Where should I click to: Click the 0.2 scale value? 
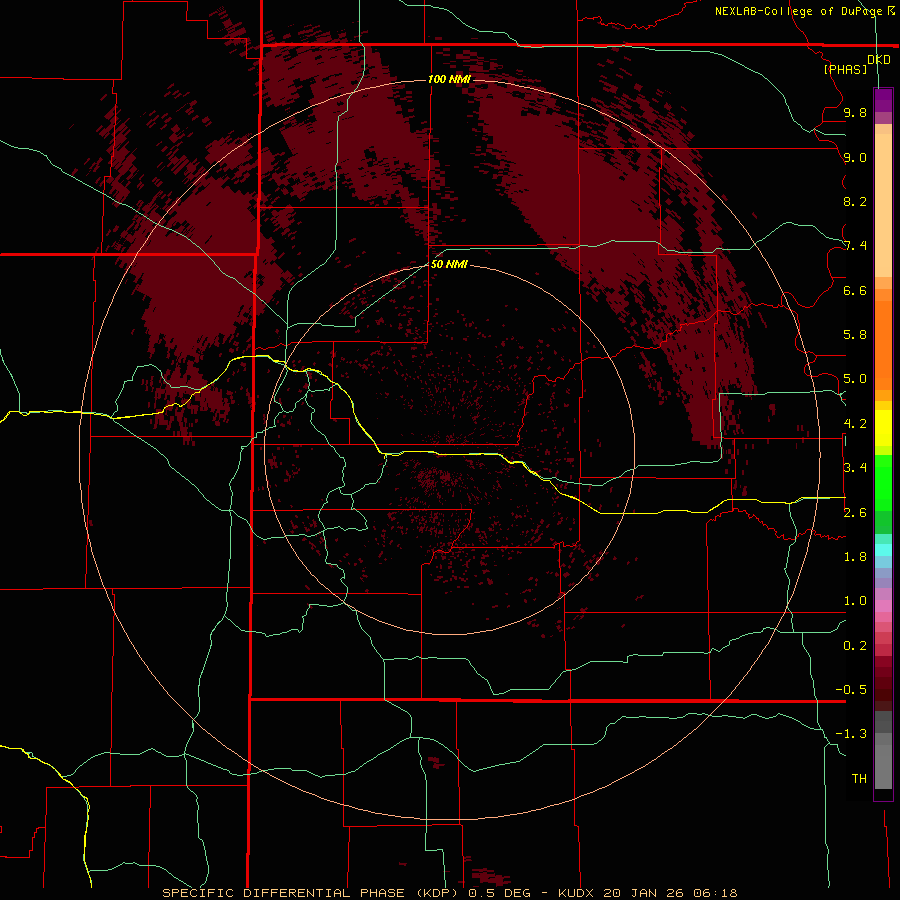(855, 646)
